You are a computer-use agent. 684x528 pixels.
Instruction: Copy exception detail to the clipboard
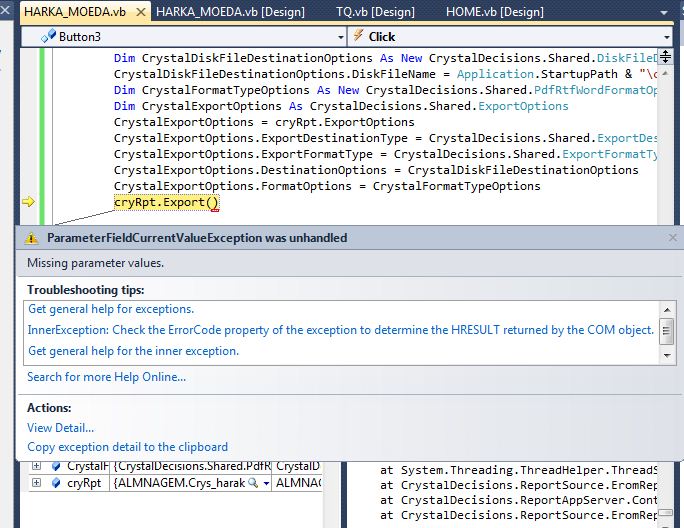point(127,447)
